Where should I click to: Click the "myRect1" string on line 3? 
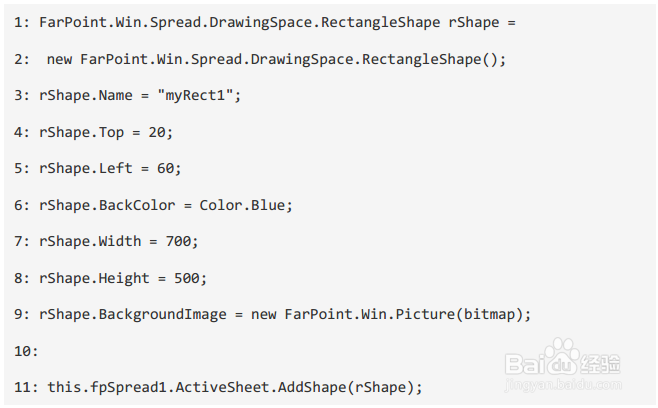[199, 95]
